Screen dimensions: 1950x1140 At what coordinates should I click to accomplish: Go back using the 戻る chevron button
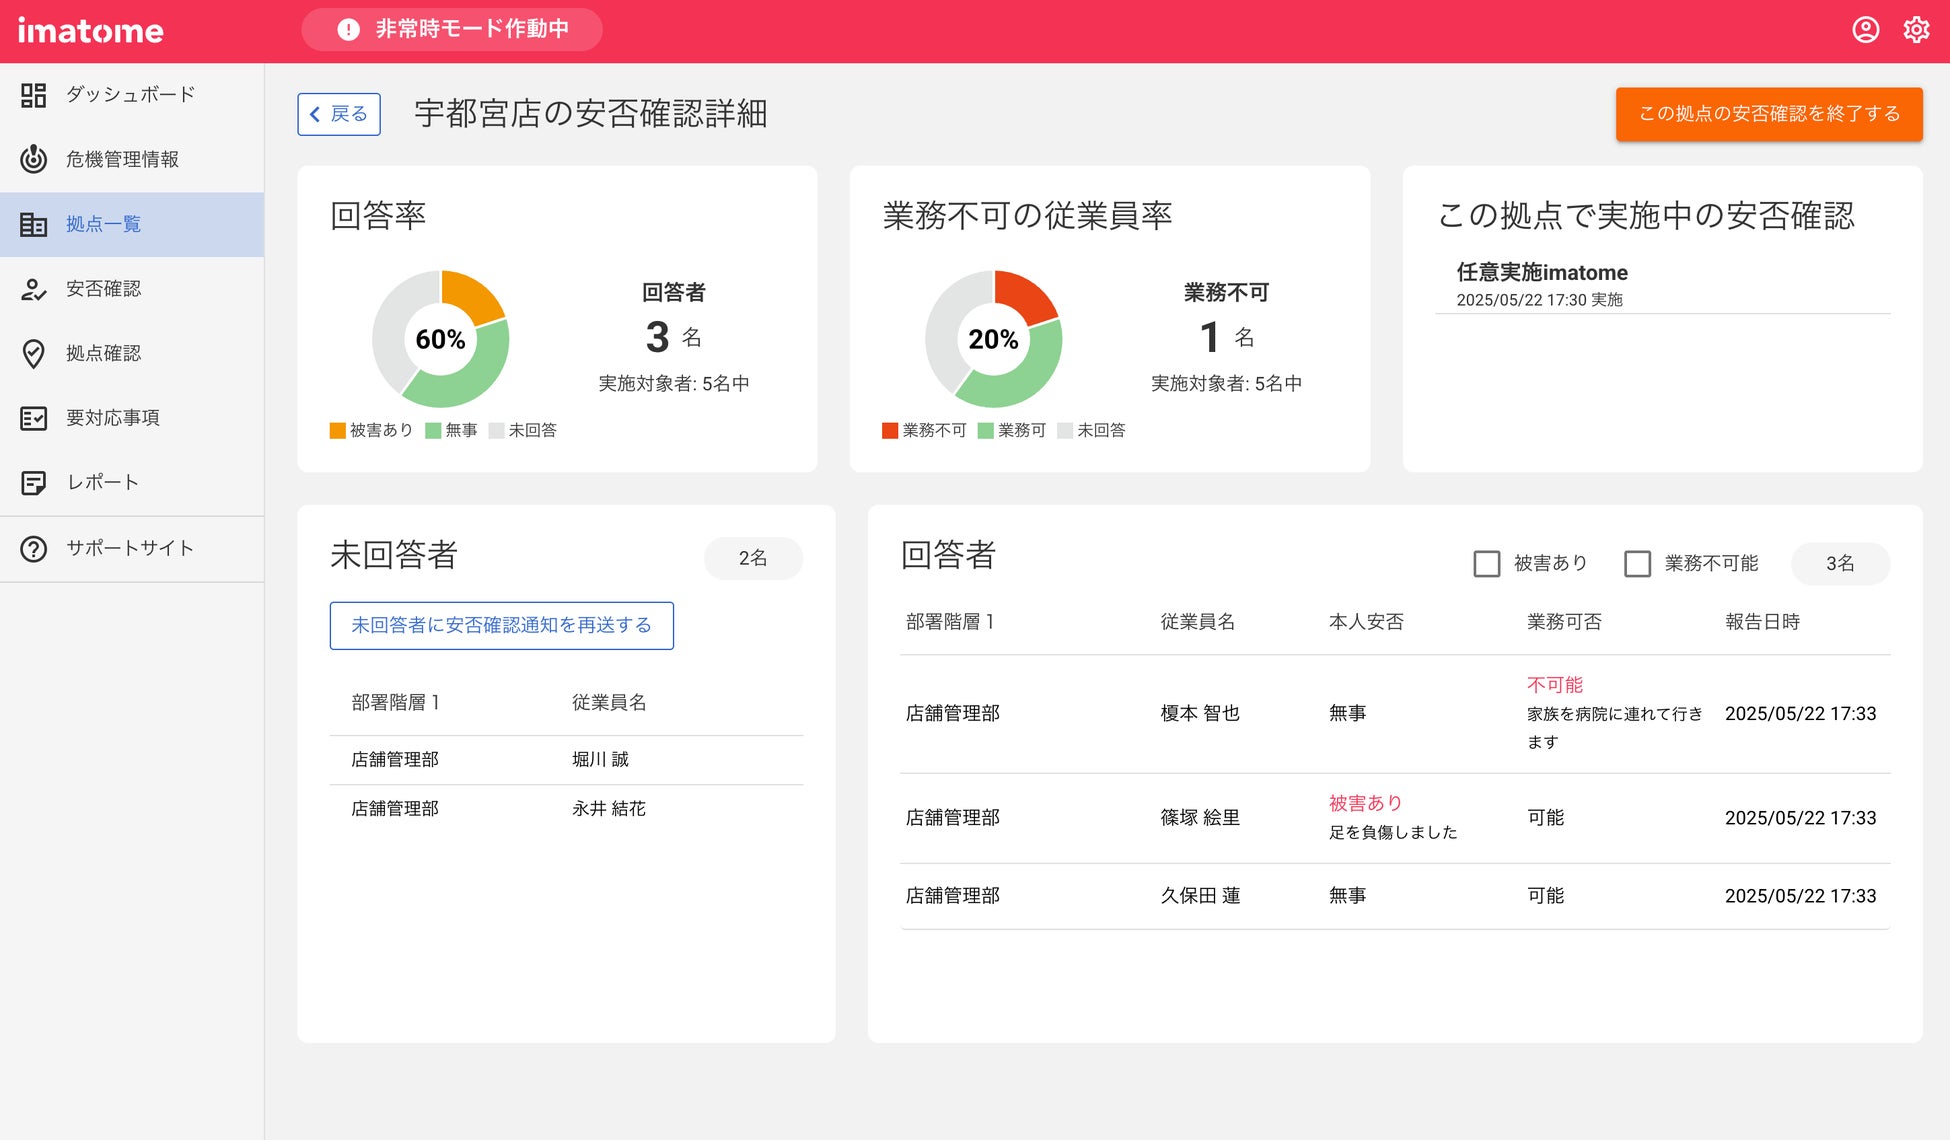(338, 114)
